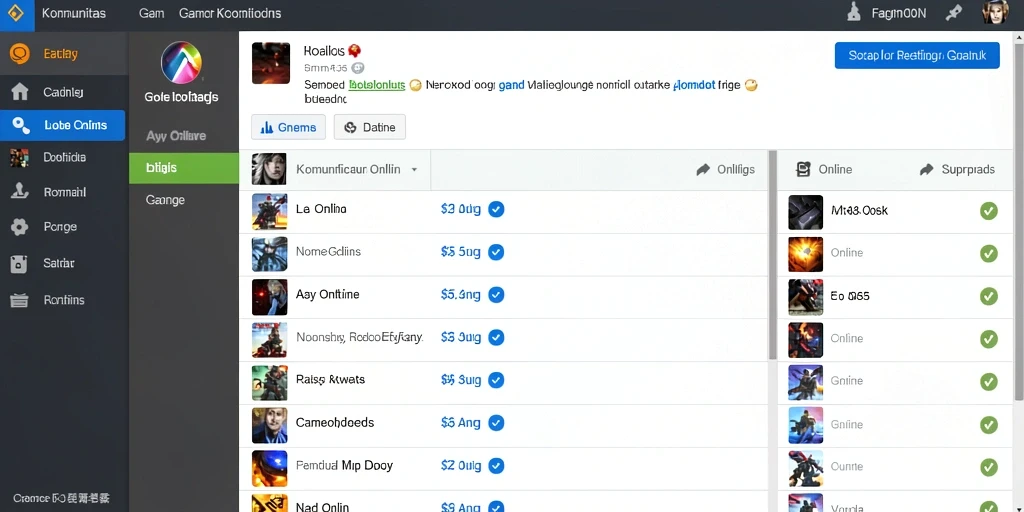Click the person icon next to Romnahl
This screenshot has height=512, width=1024.
point(20,192)
